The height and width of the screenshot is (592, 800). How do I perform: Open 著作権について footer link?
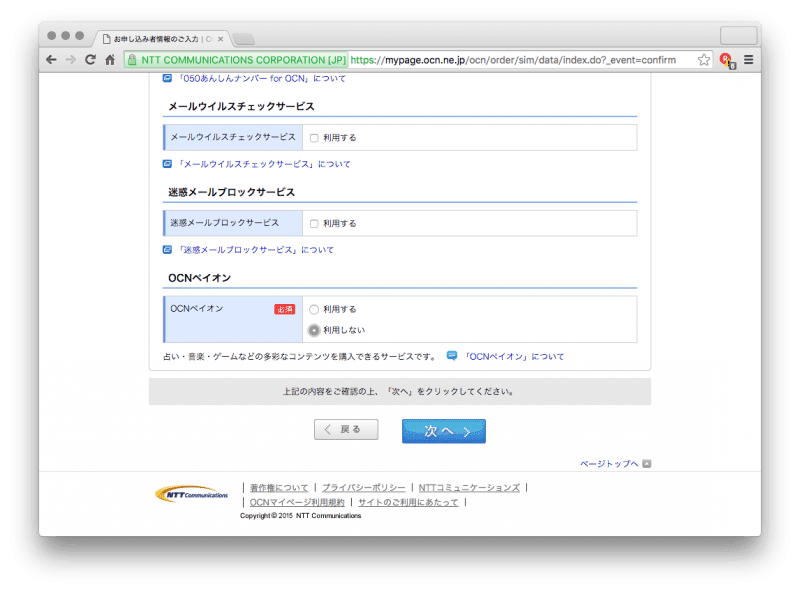click(x=279, y=488)
